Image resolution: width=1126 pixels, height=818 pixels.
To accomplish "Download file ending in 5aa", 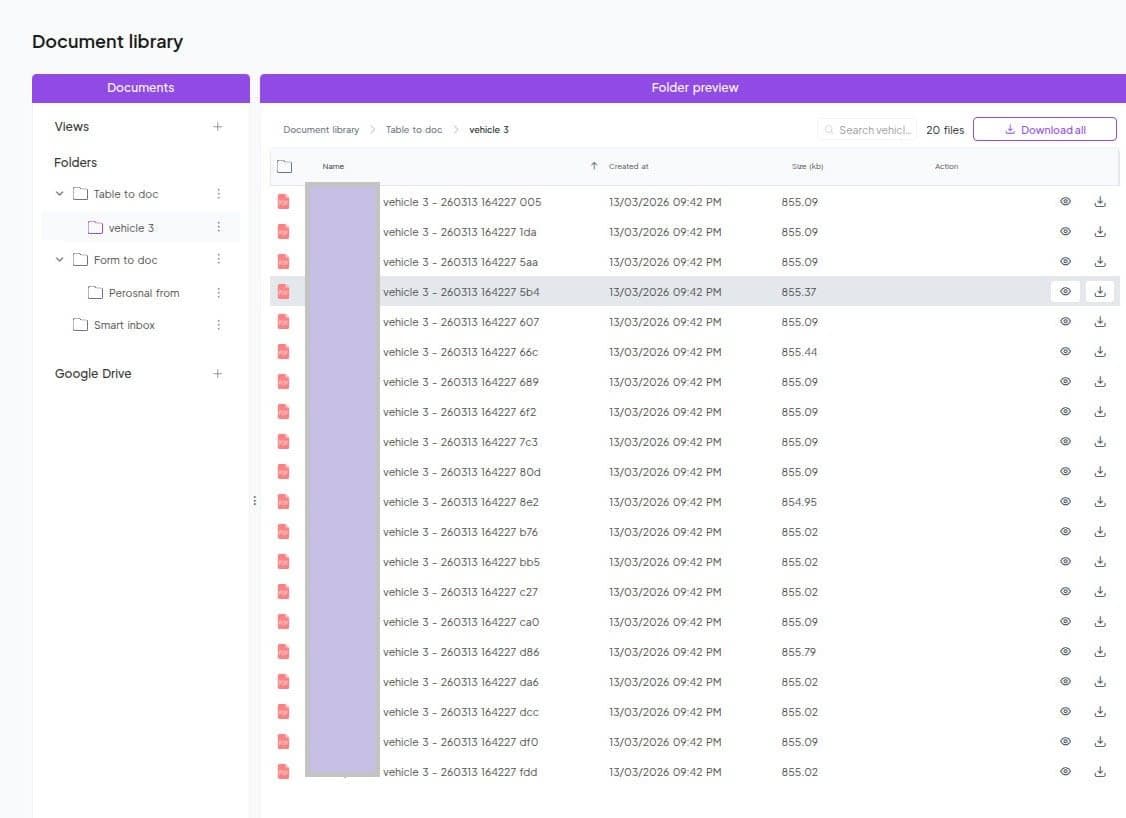I will click(x=1099, y=262).
